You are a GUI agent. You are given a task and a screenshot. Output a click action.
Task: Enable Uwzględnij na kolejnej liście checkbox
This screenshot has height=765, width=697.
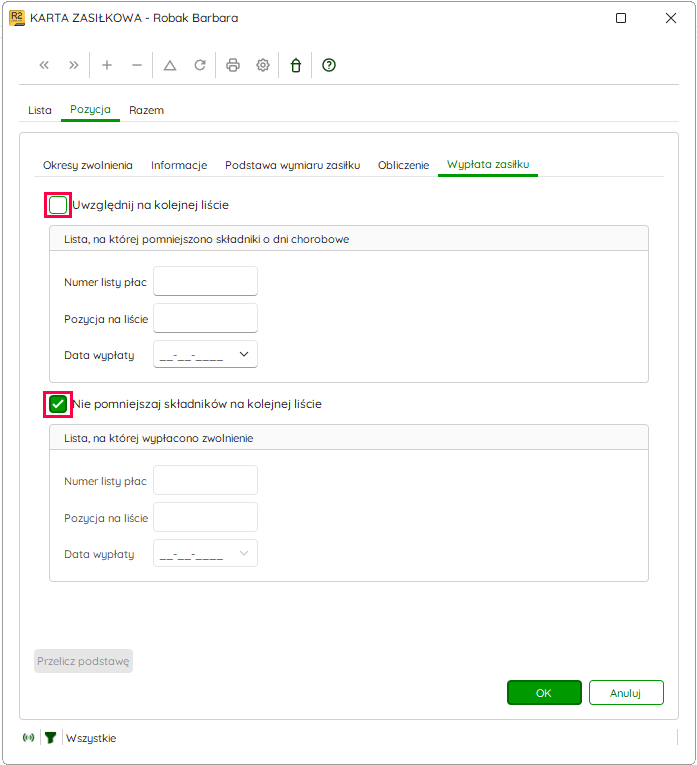(x=58, y=205)
